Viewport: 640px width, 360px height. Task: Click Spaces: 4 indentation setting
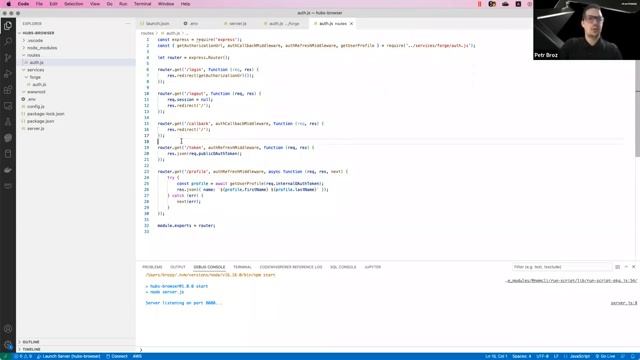pyautogui.click(x=522, y=356)
